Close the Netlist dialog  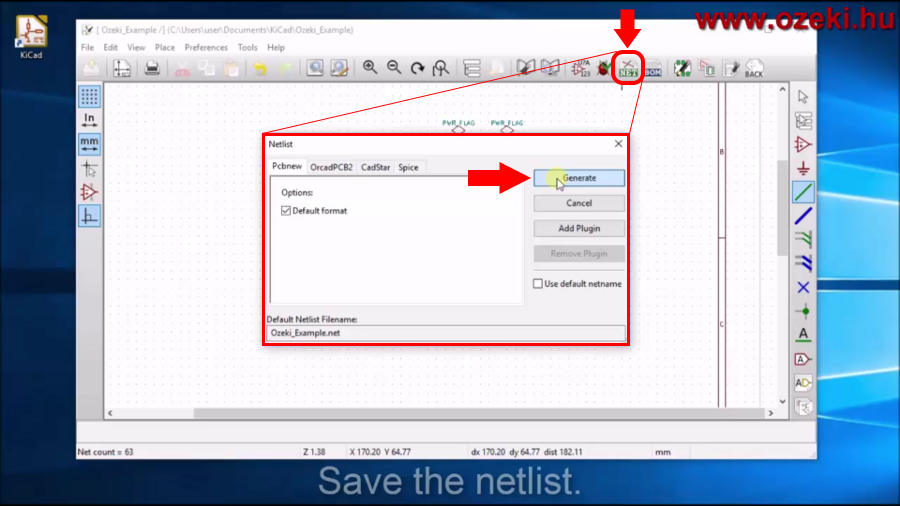click(618, 144)
